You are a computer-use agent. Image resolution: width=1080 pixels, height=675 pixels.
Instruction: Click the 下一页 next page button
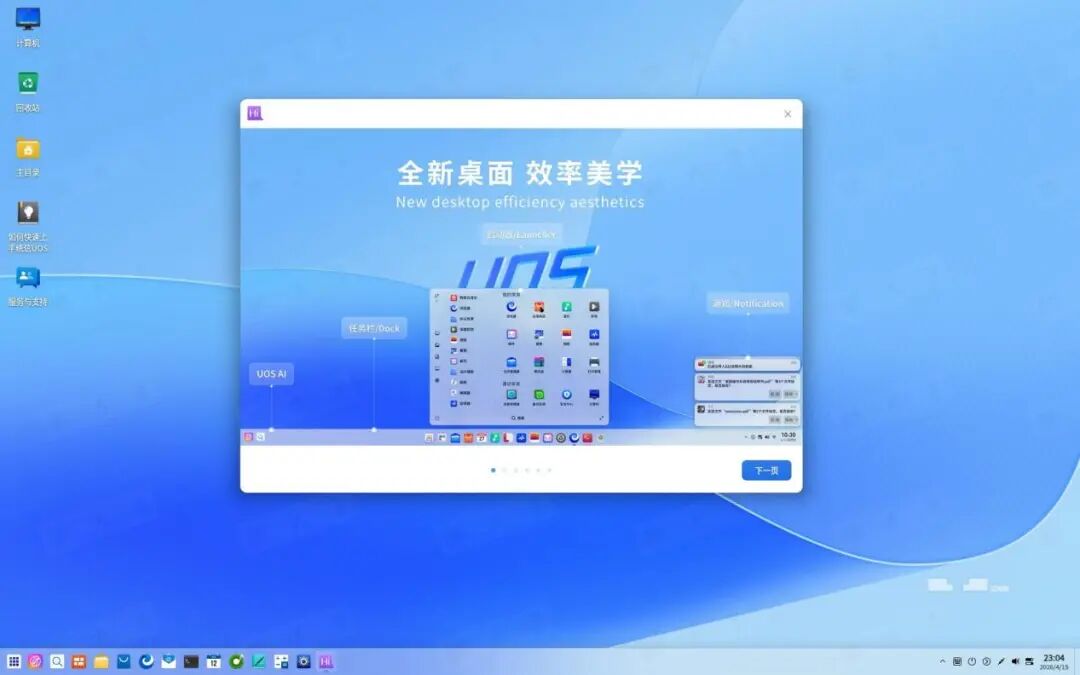click(766, 470)
